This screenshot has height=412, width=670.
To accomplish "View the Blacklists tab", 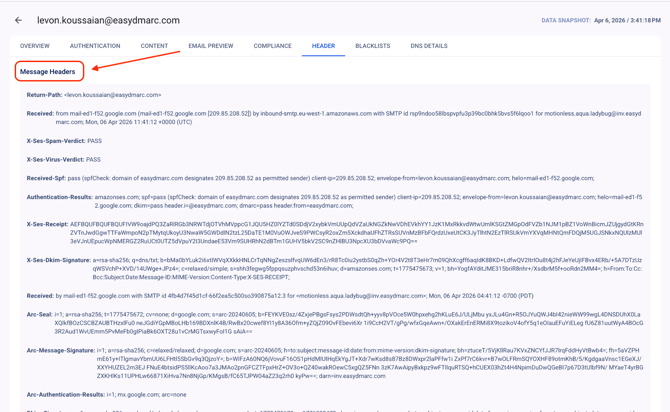I will coord(373,46).
